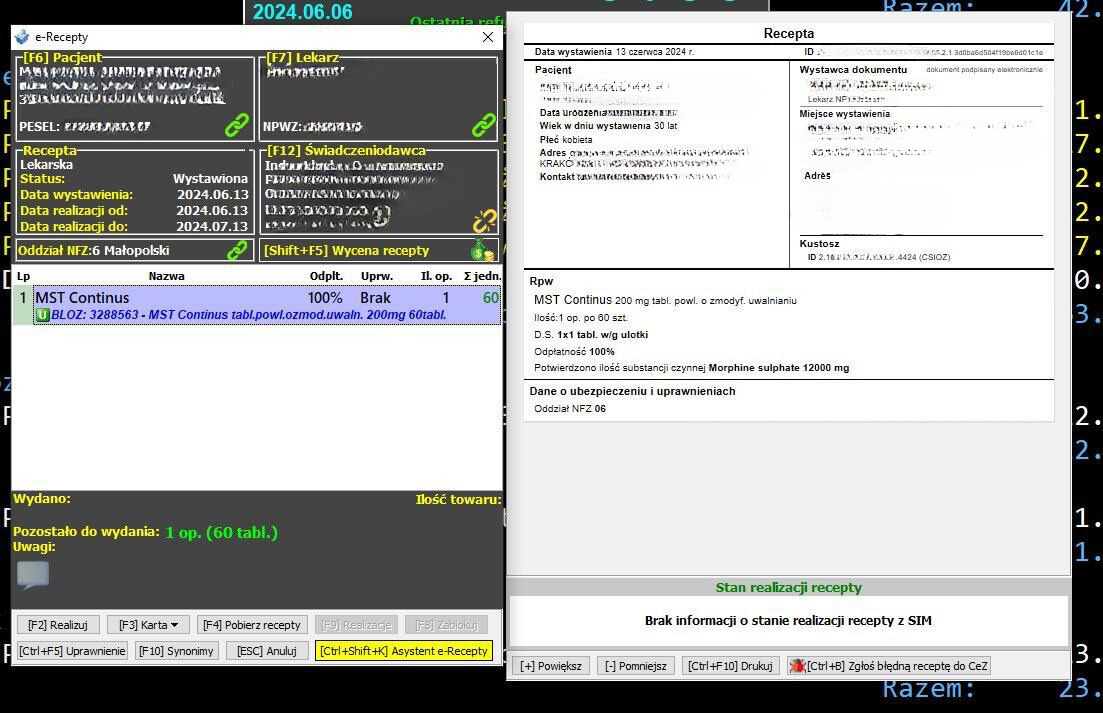Click the speech bubble icon under Uwagi
Image resolution: width=1103 pixels, height=713 pixels.
pyautogui.click(x=32, y=574)
